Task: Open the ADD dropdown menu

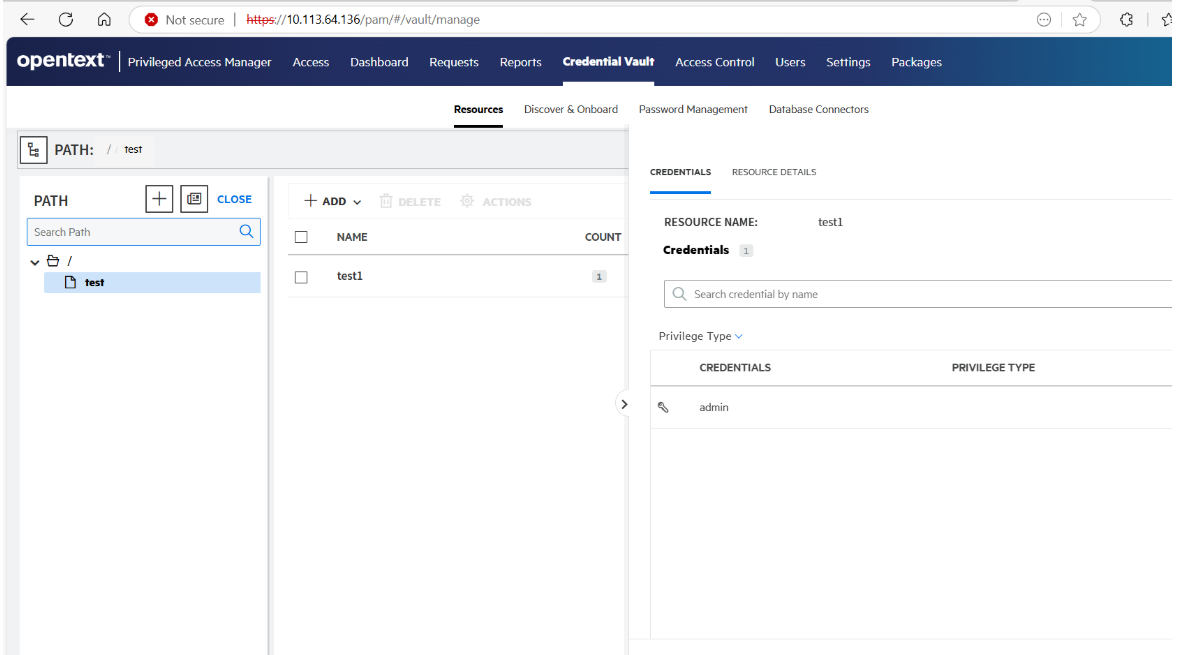Action: click(333, 201)
